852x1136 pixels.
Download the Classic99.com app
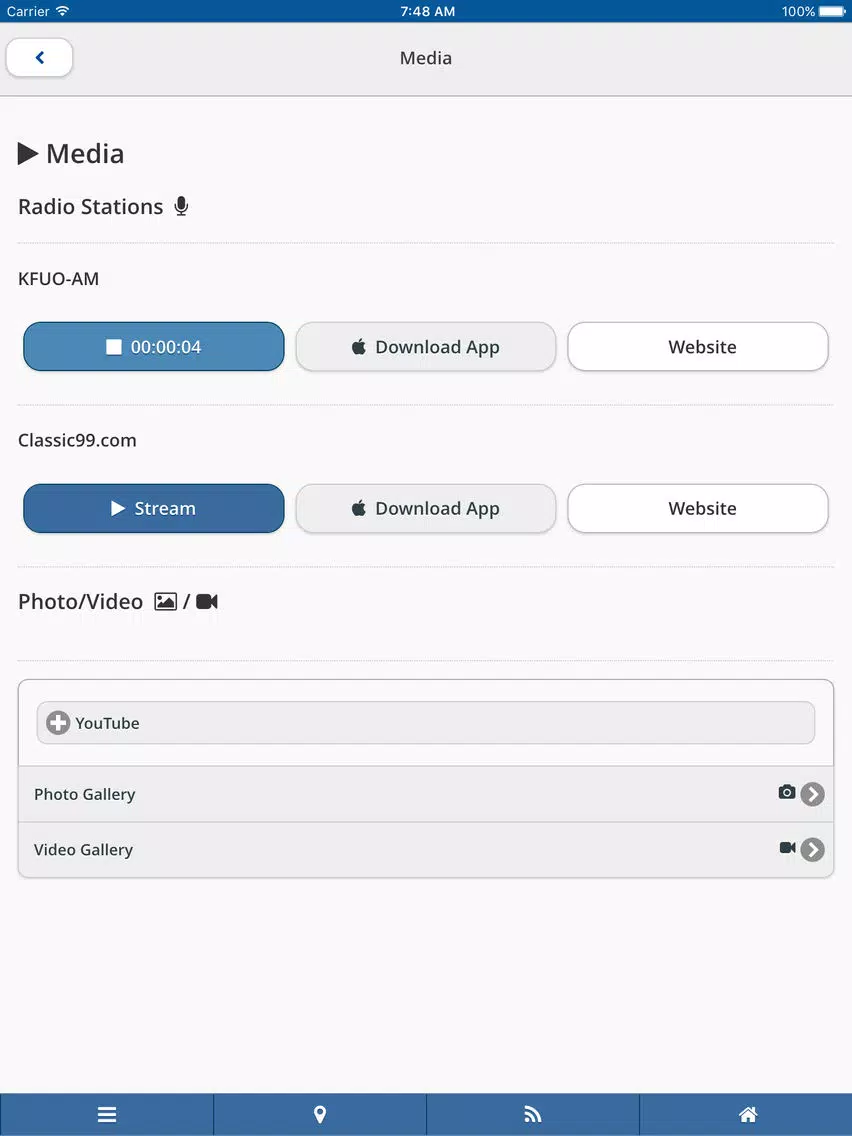click(x=426, y=509)
